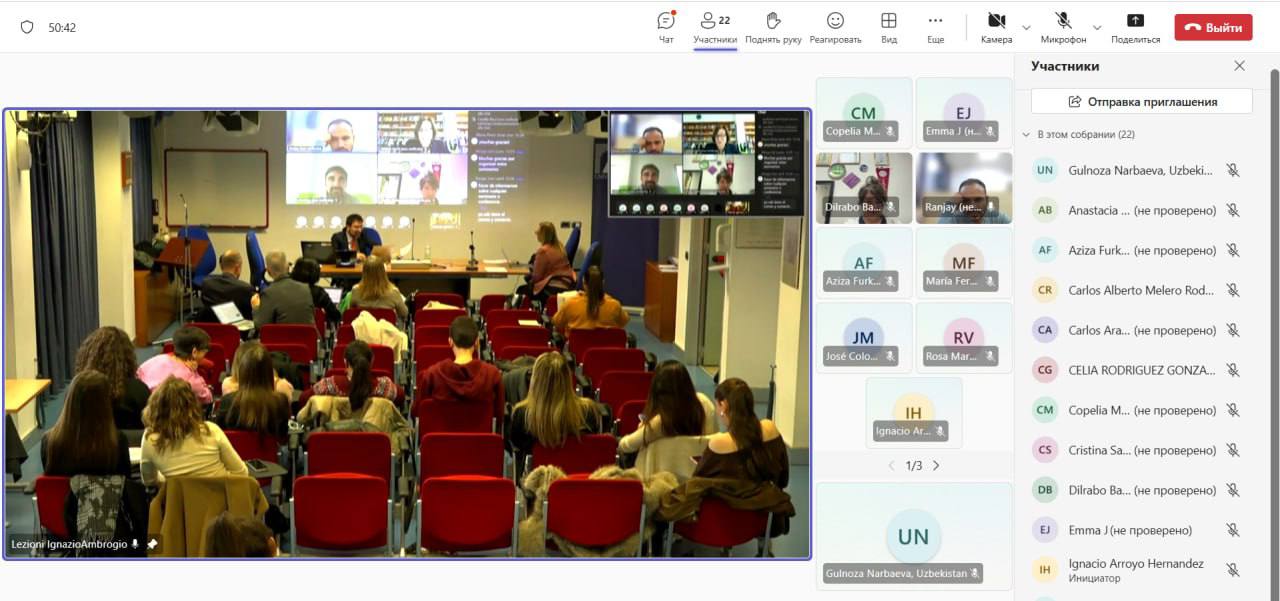Open the More (Еще) options menu
This screenshot has height=601, width=1280.
(935, 22)
